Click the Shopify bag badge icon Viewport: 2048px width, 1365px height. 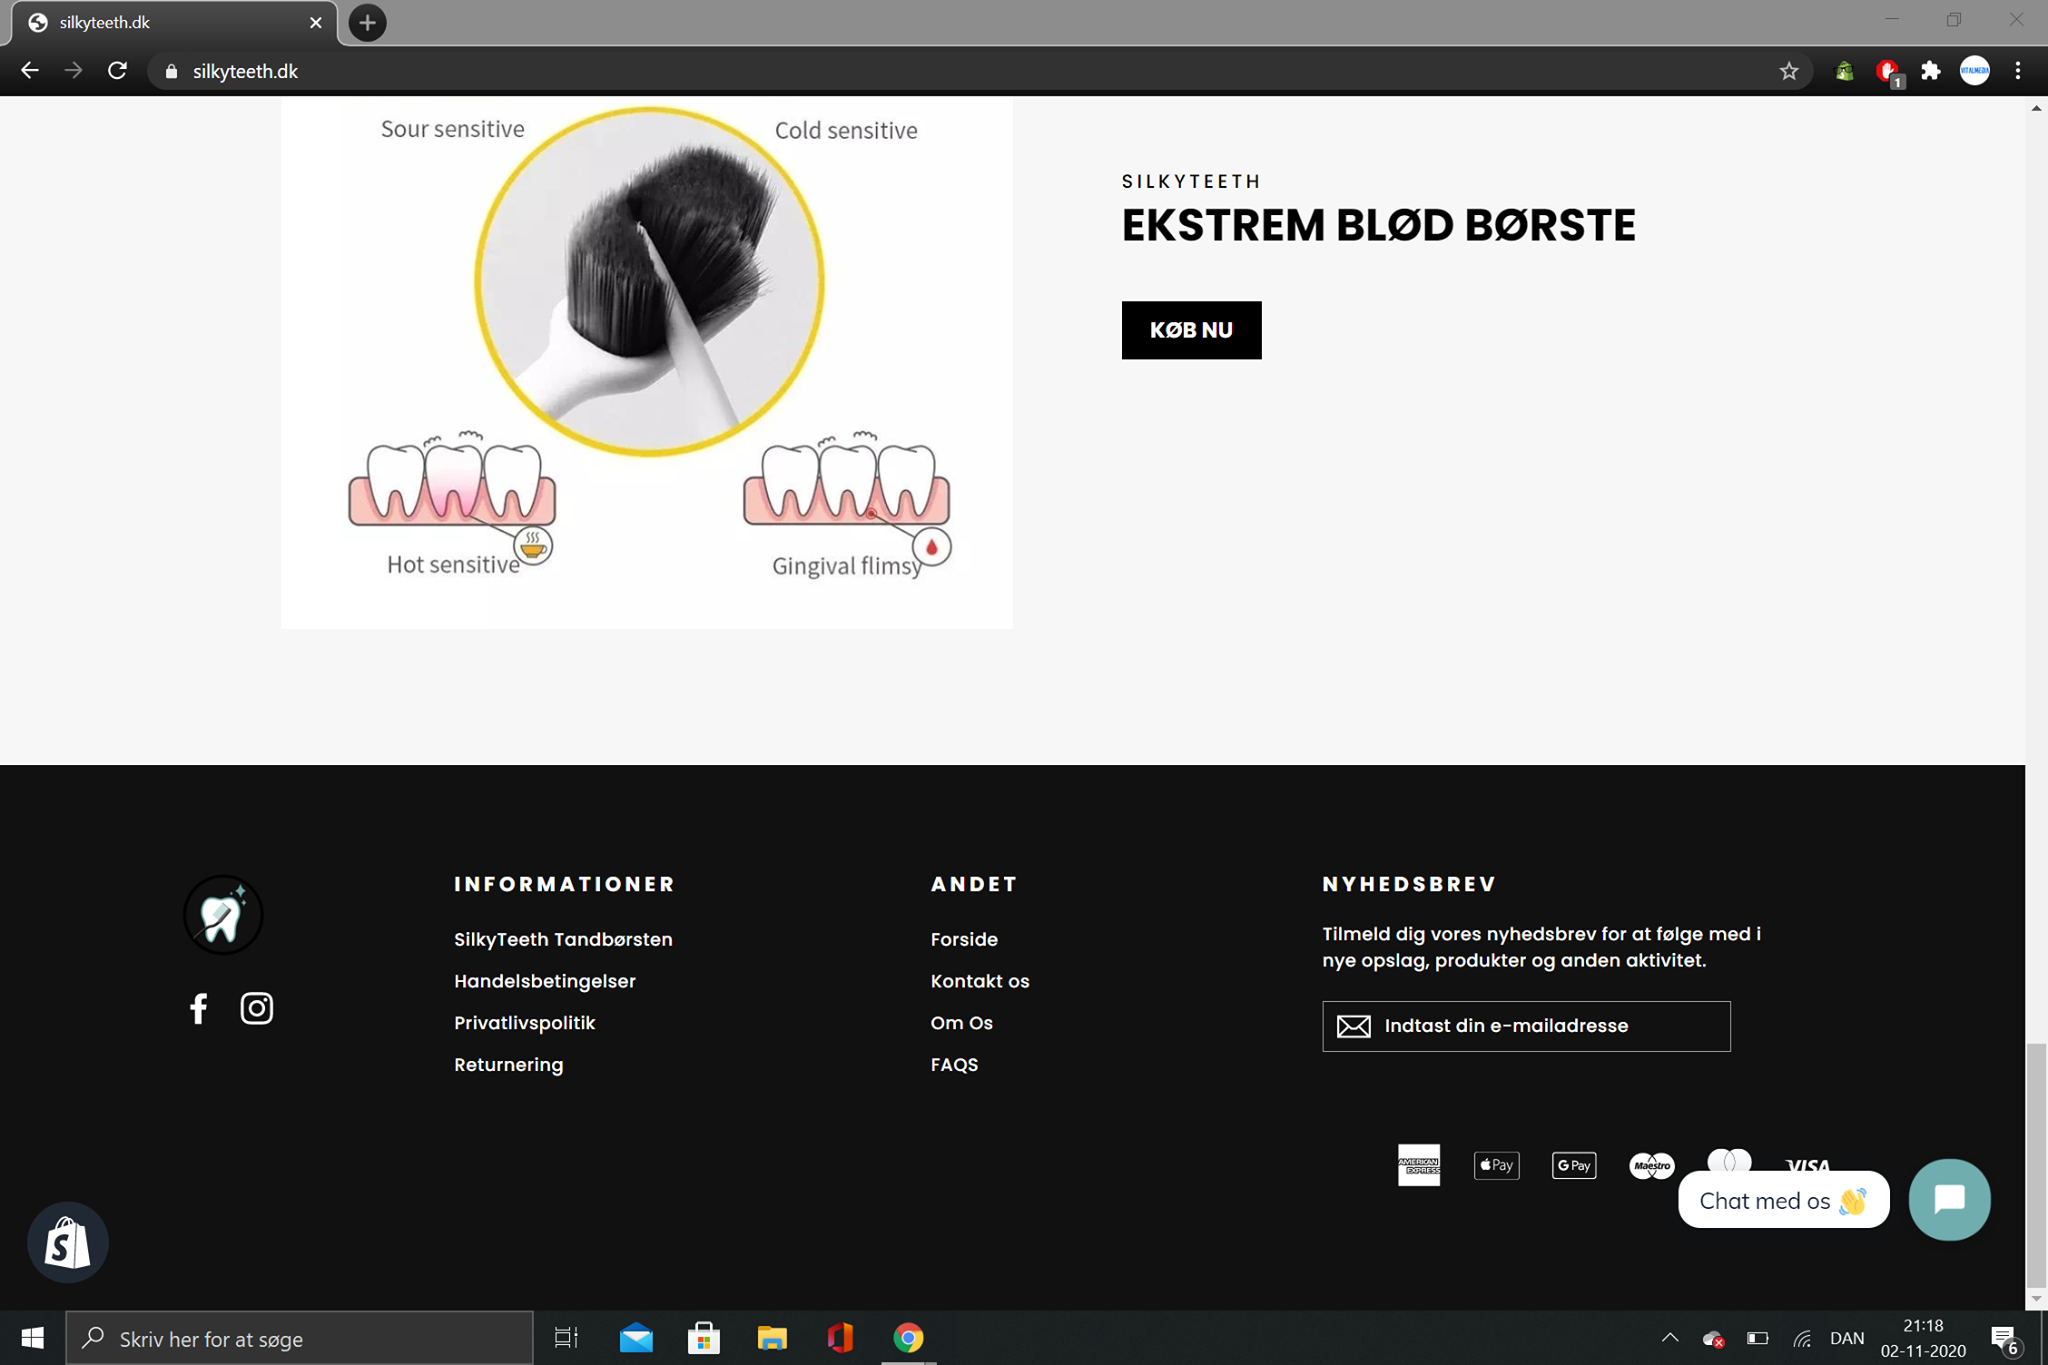click(x=67, y=1243)
